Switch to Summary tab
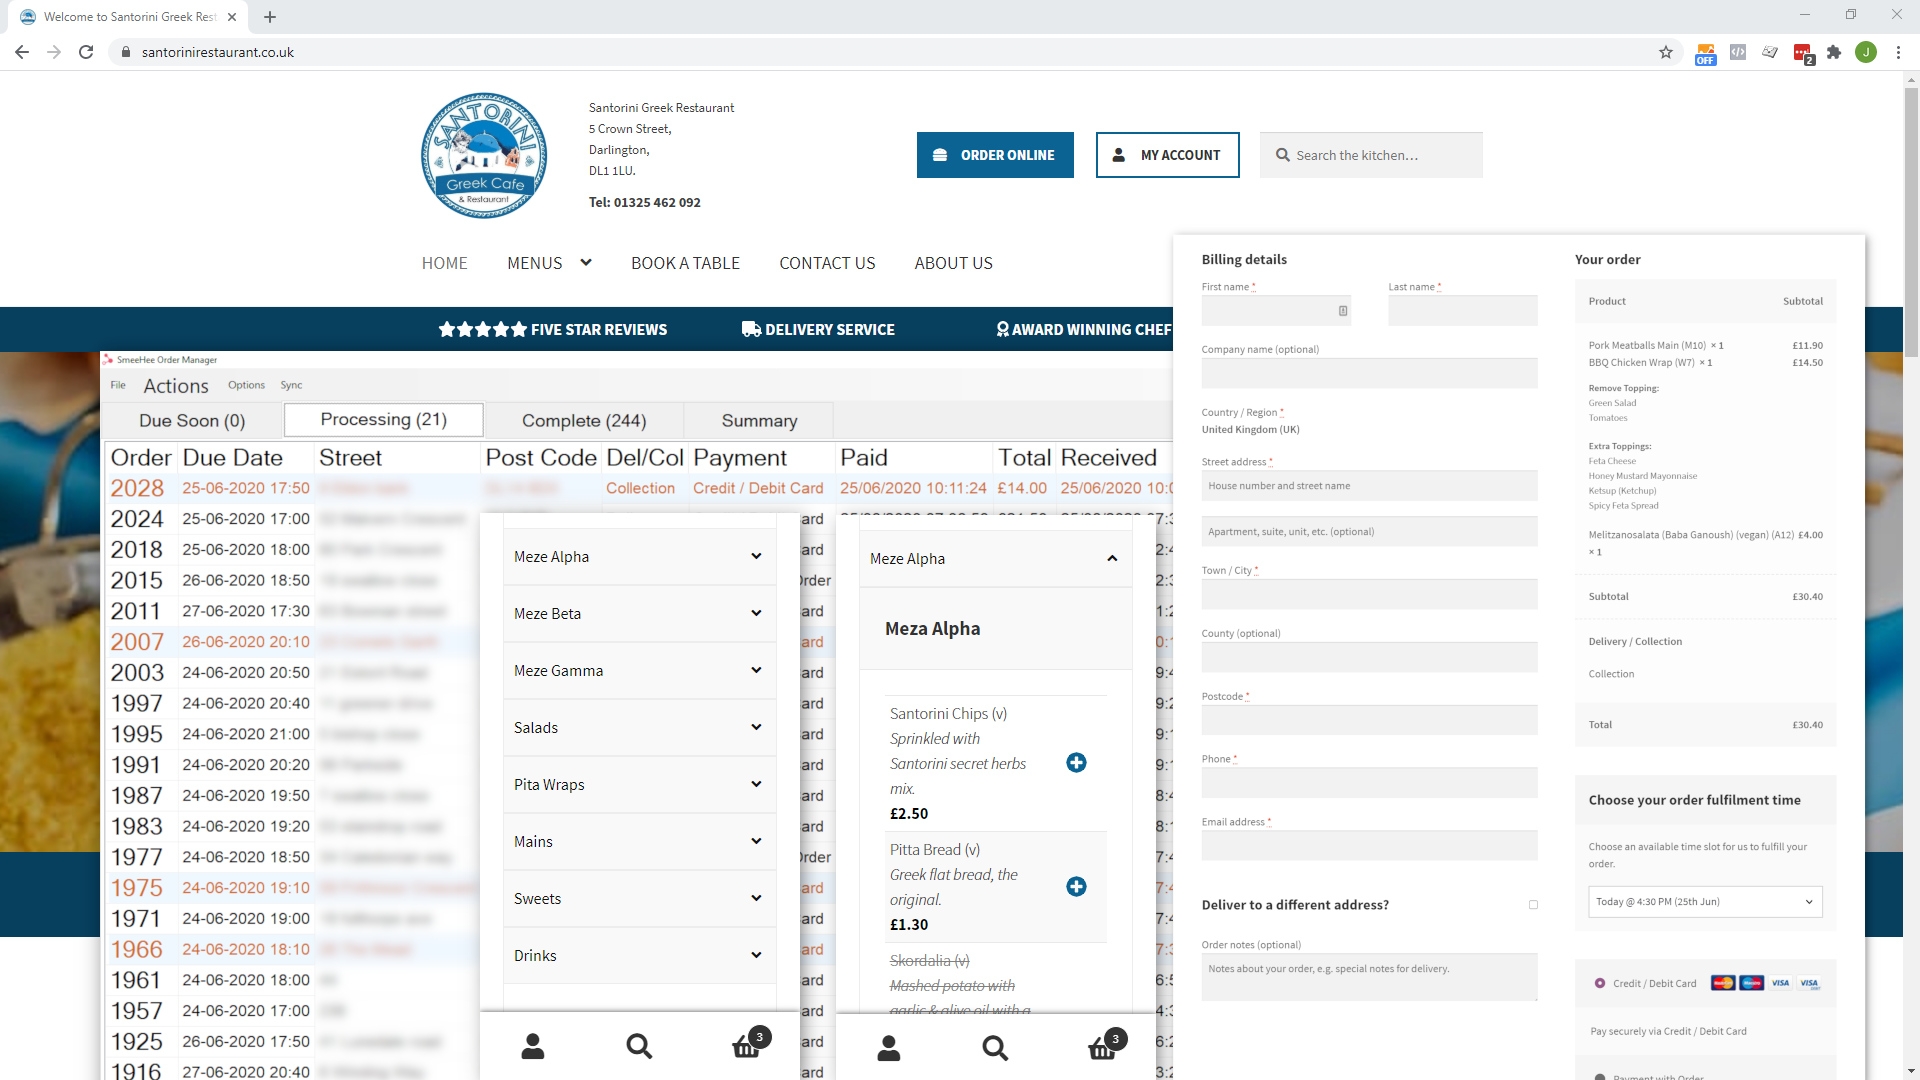 [x=759, y=421]
